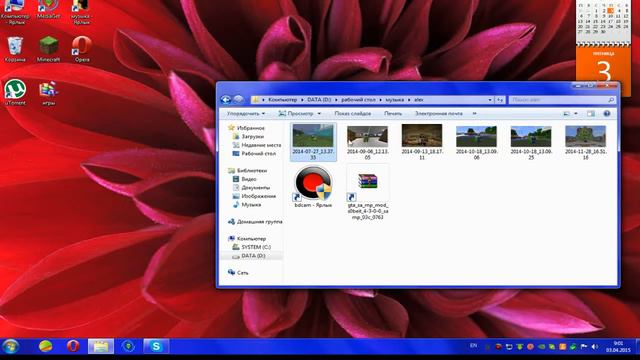Click the address bar refresh button
Image resolution: width=640 pixels, height=360 pixels.
pos(500,100)
